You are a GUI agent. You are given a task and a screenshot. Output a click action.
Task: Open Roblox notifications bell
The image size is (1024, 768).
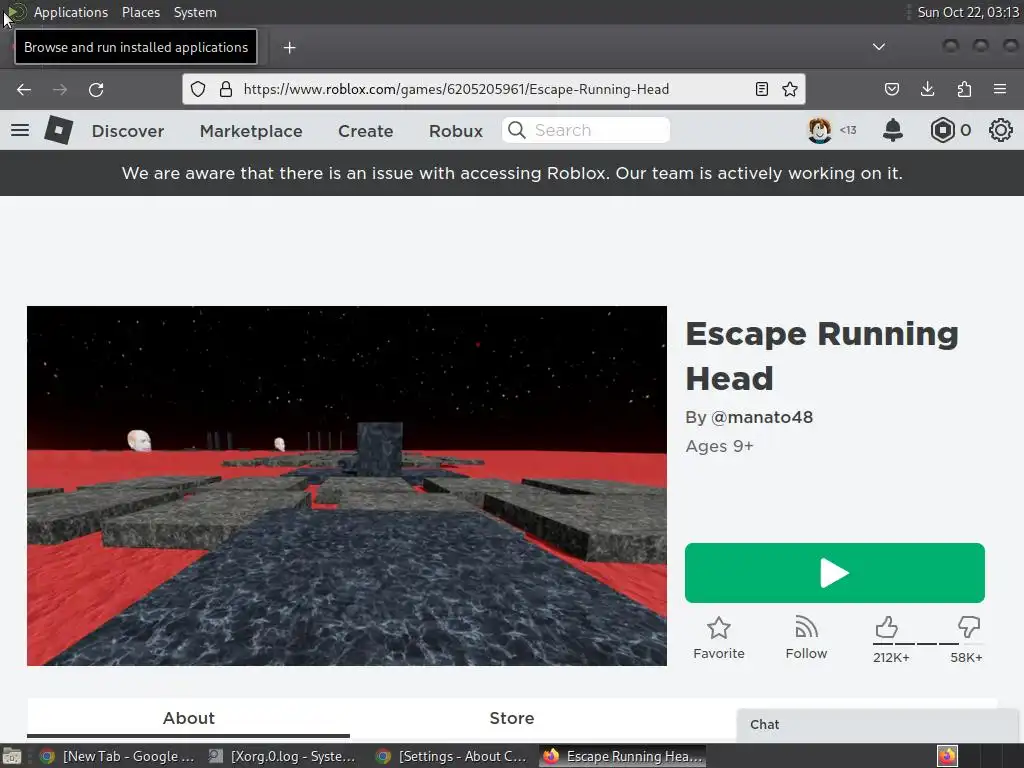pyautogui.click(x=893, y=131)
